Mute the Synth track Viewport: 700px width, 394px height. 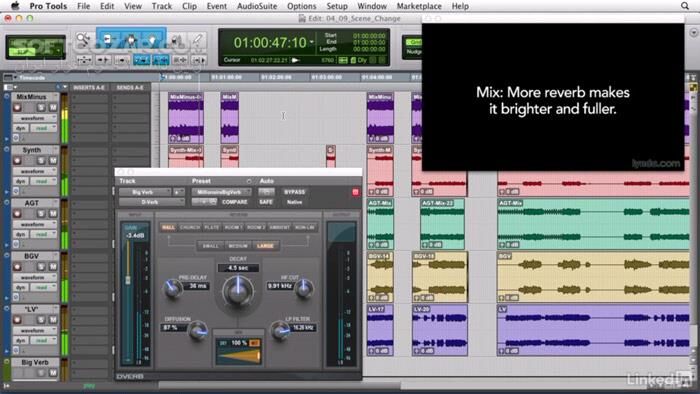53,161
